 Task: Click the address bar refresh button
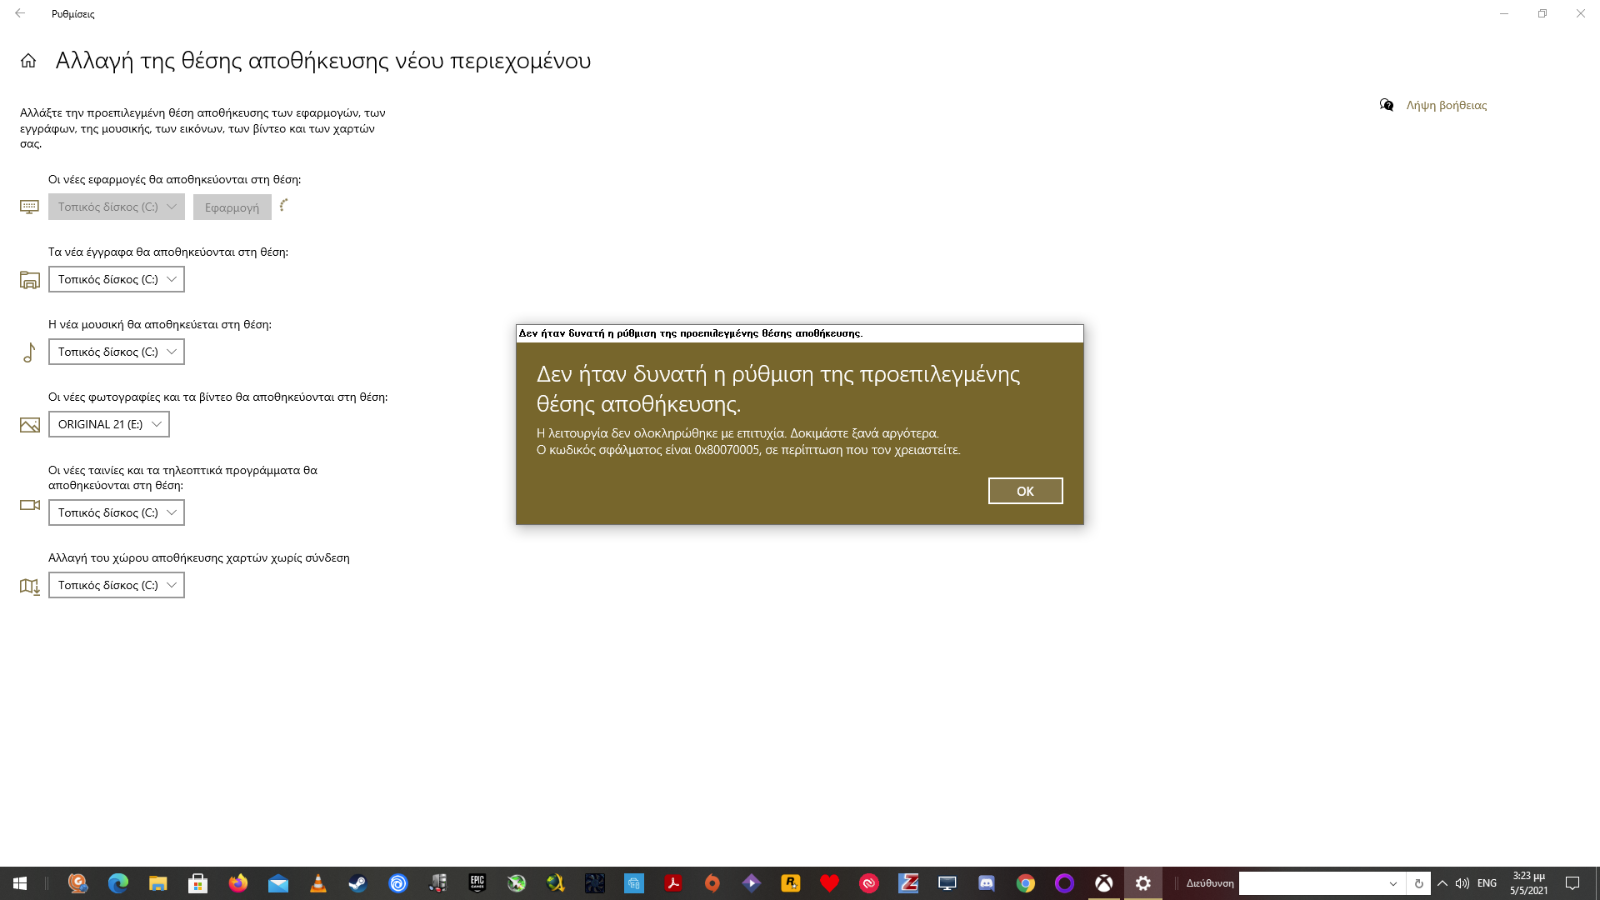[1418, 883]
